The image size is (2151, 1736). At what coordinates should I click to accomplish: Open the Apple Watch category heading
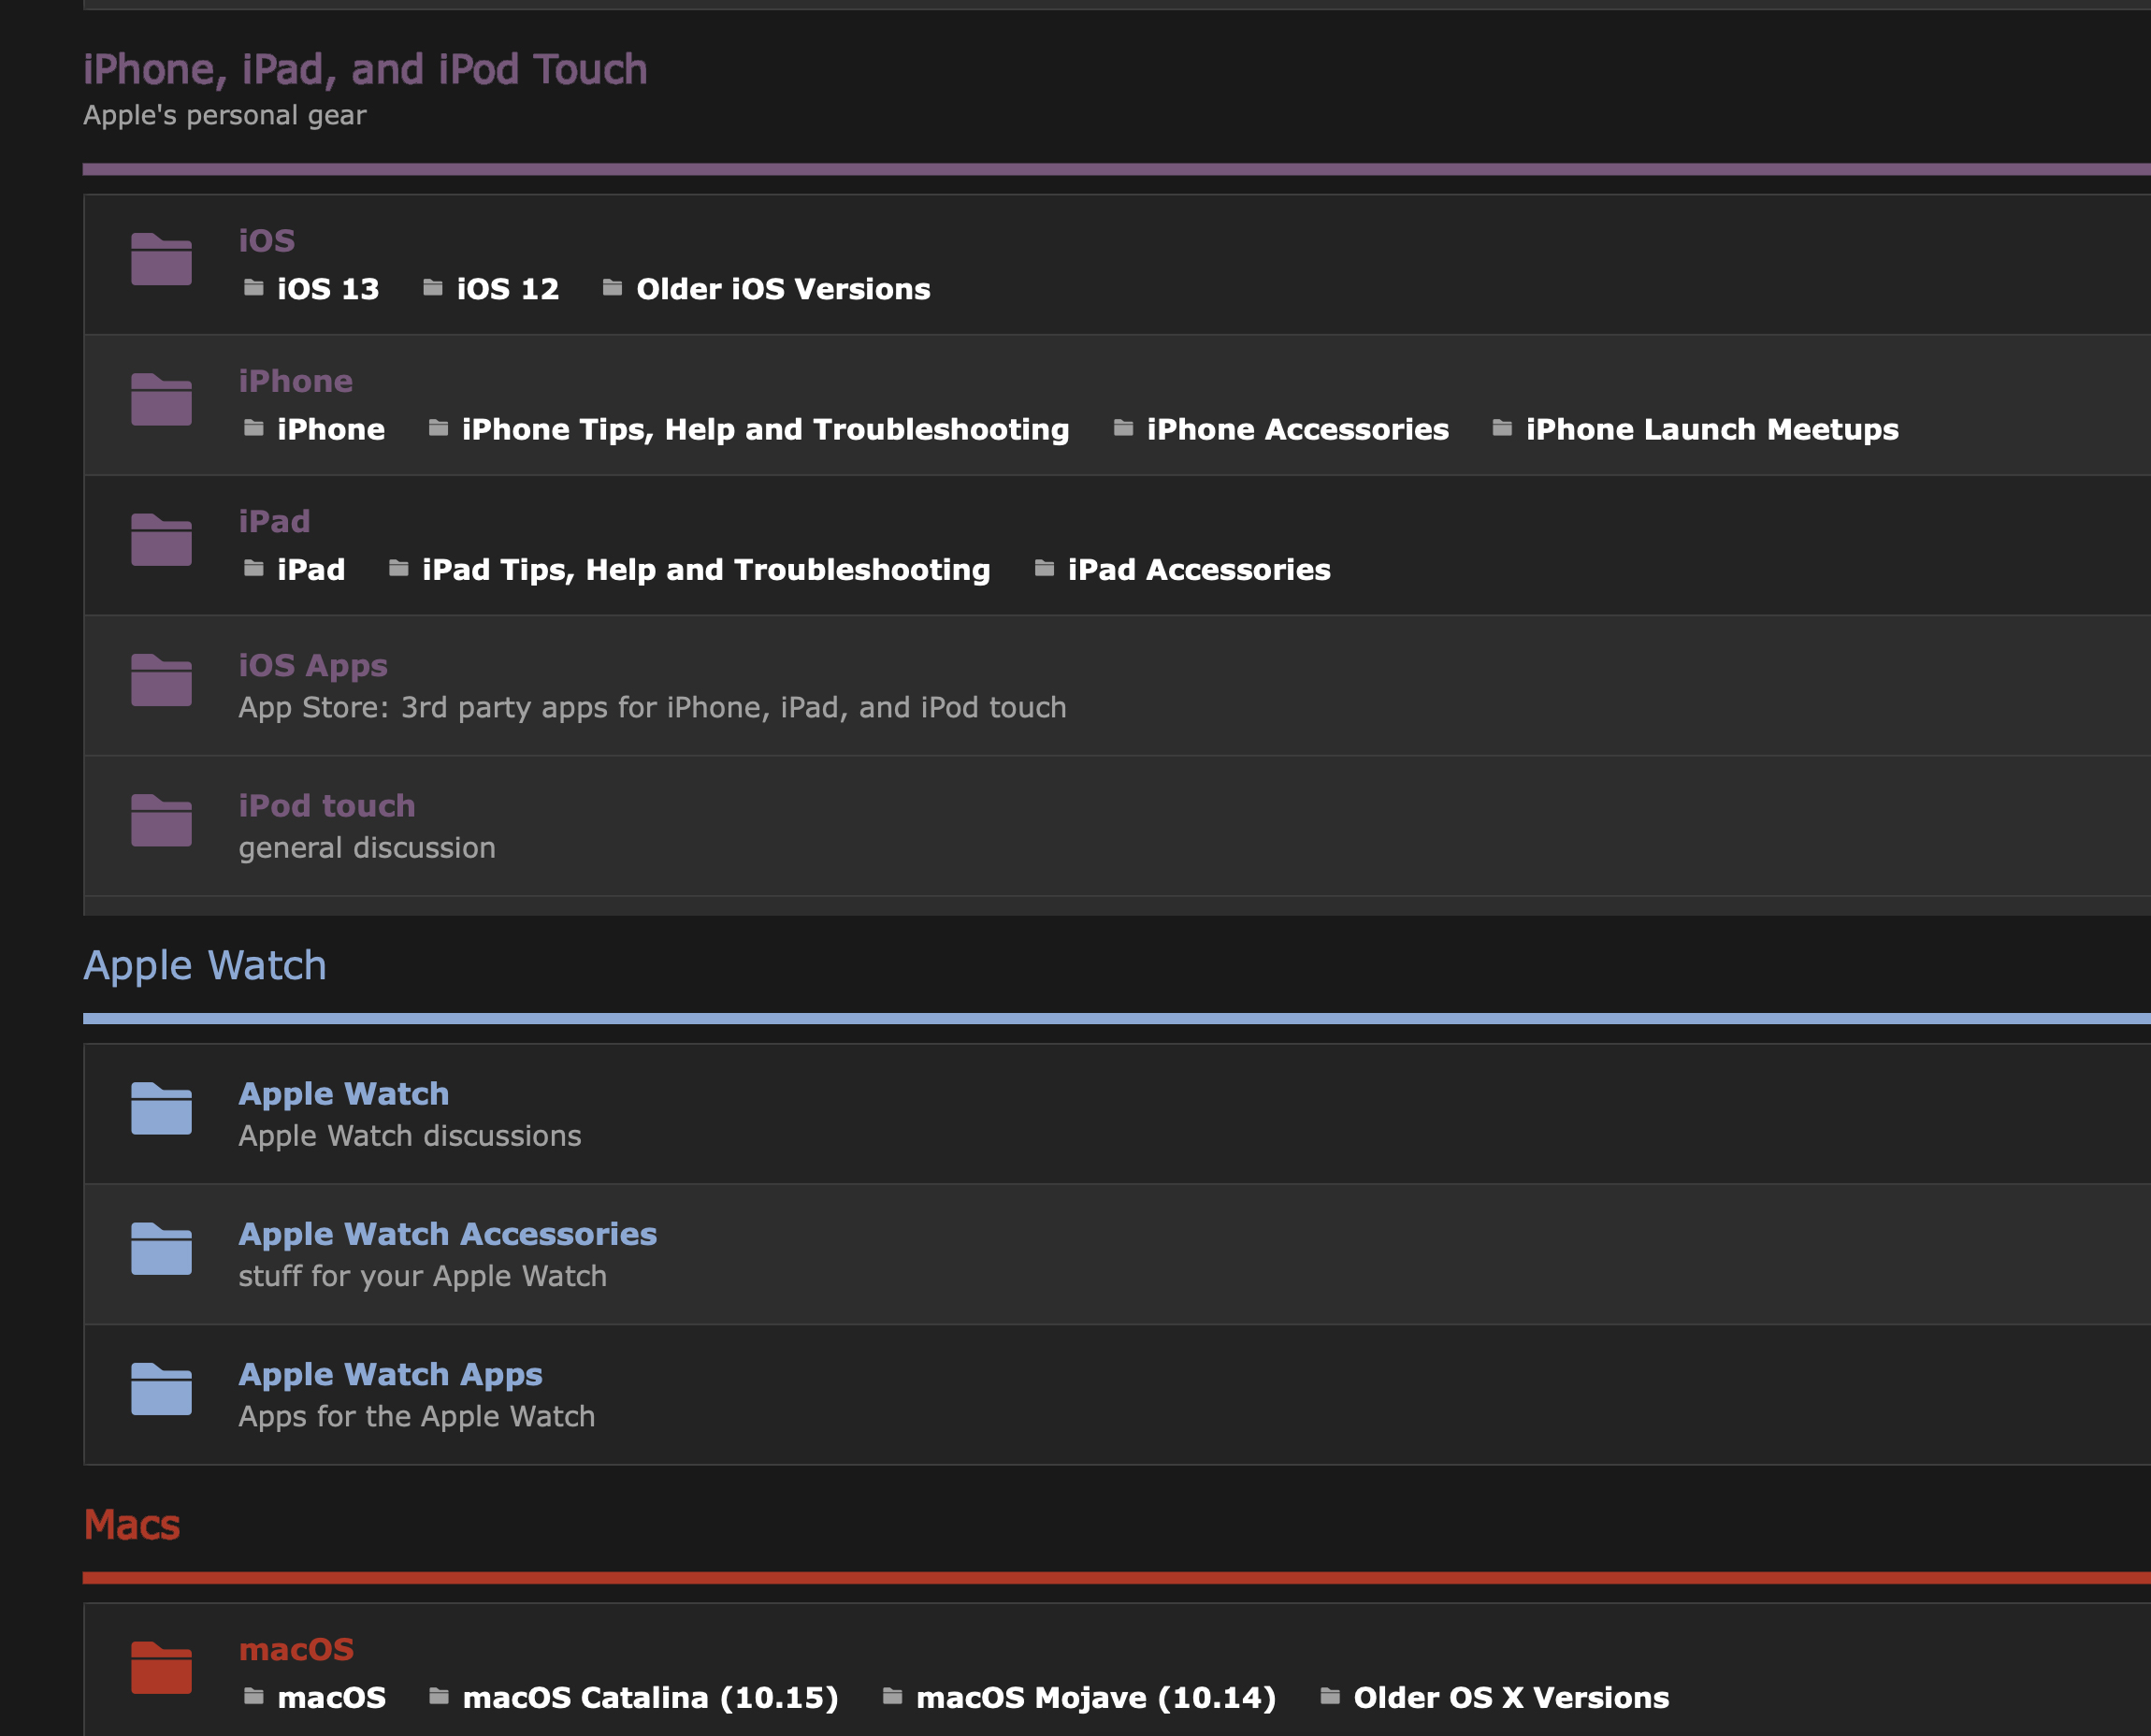tap(205, 966)
